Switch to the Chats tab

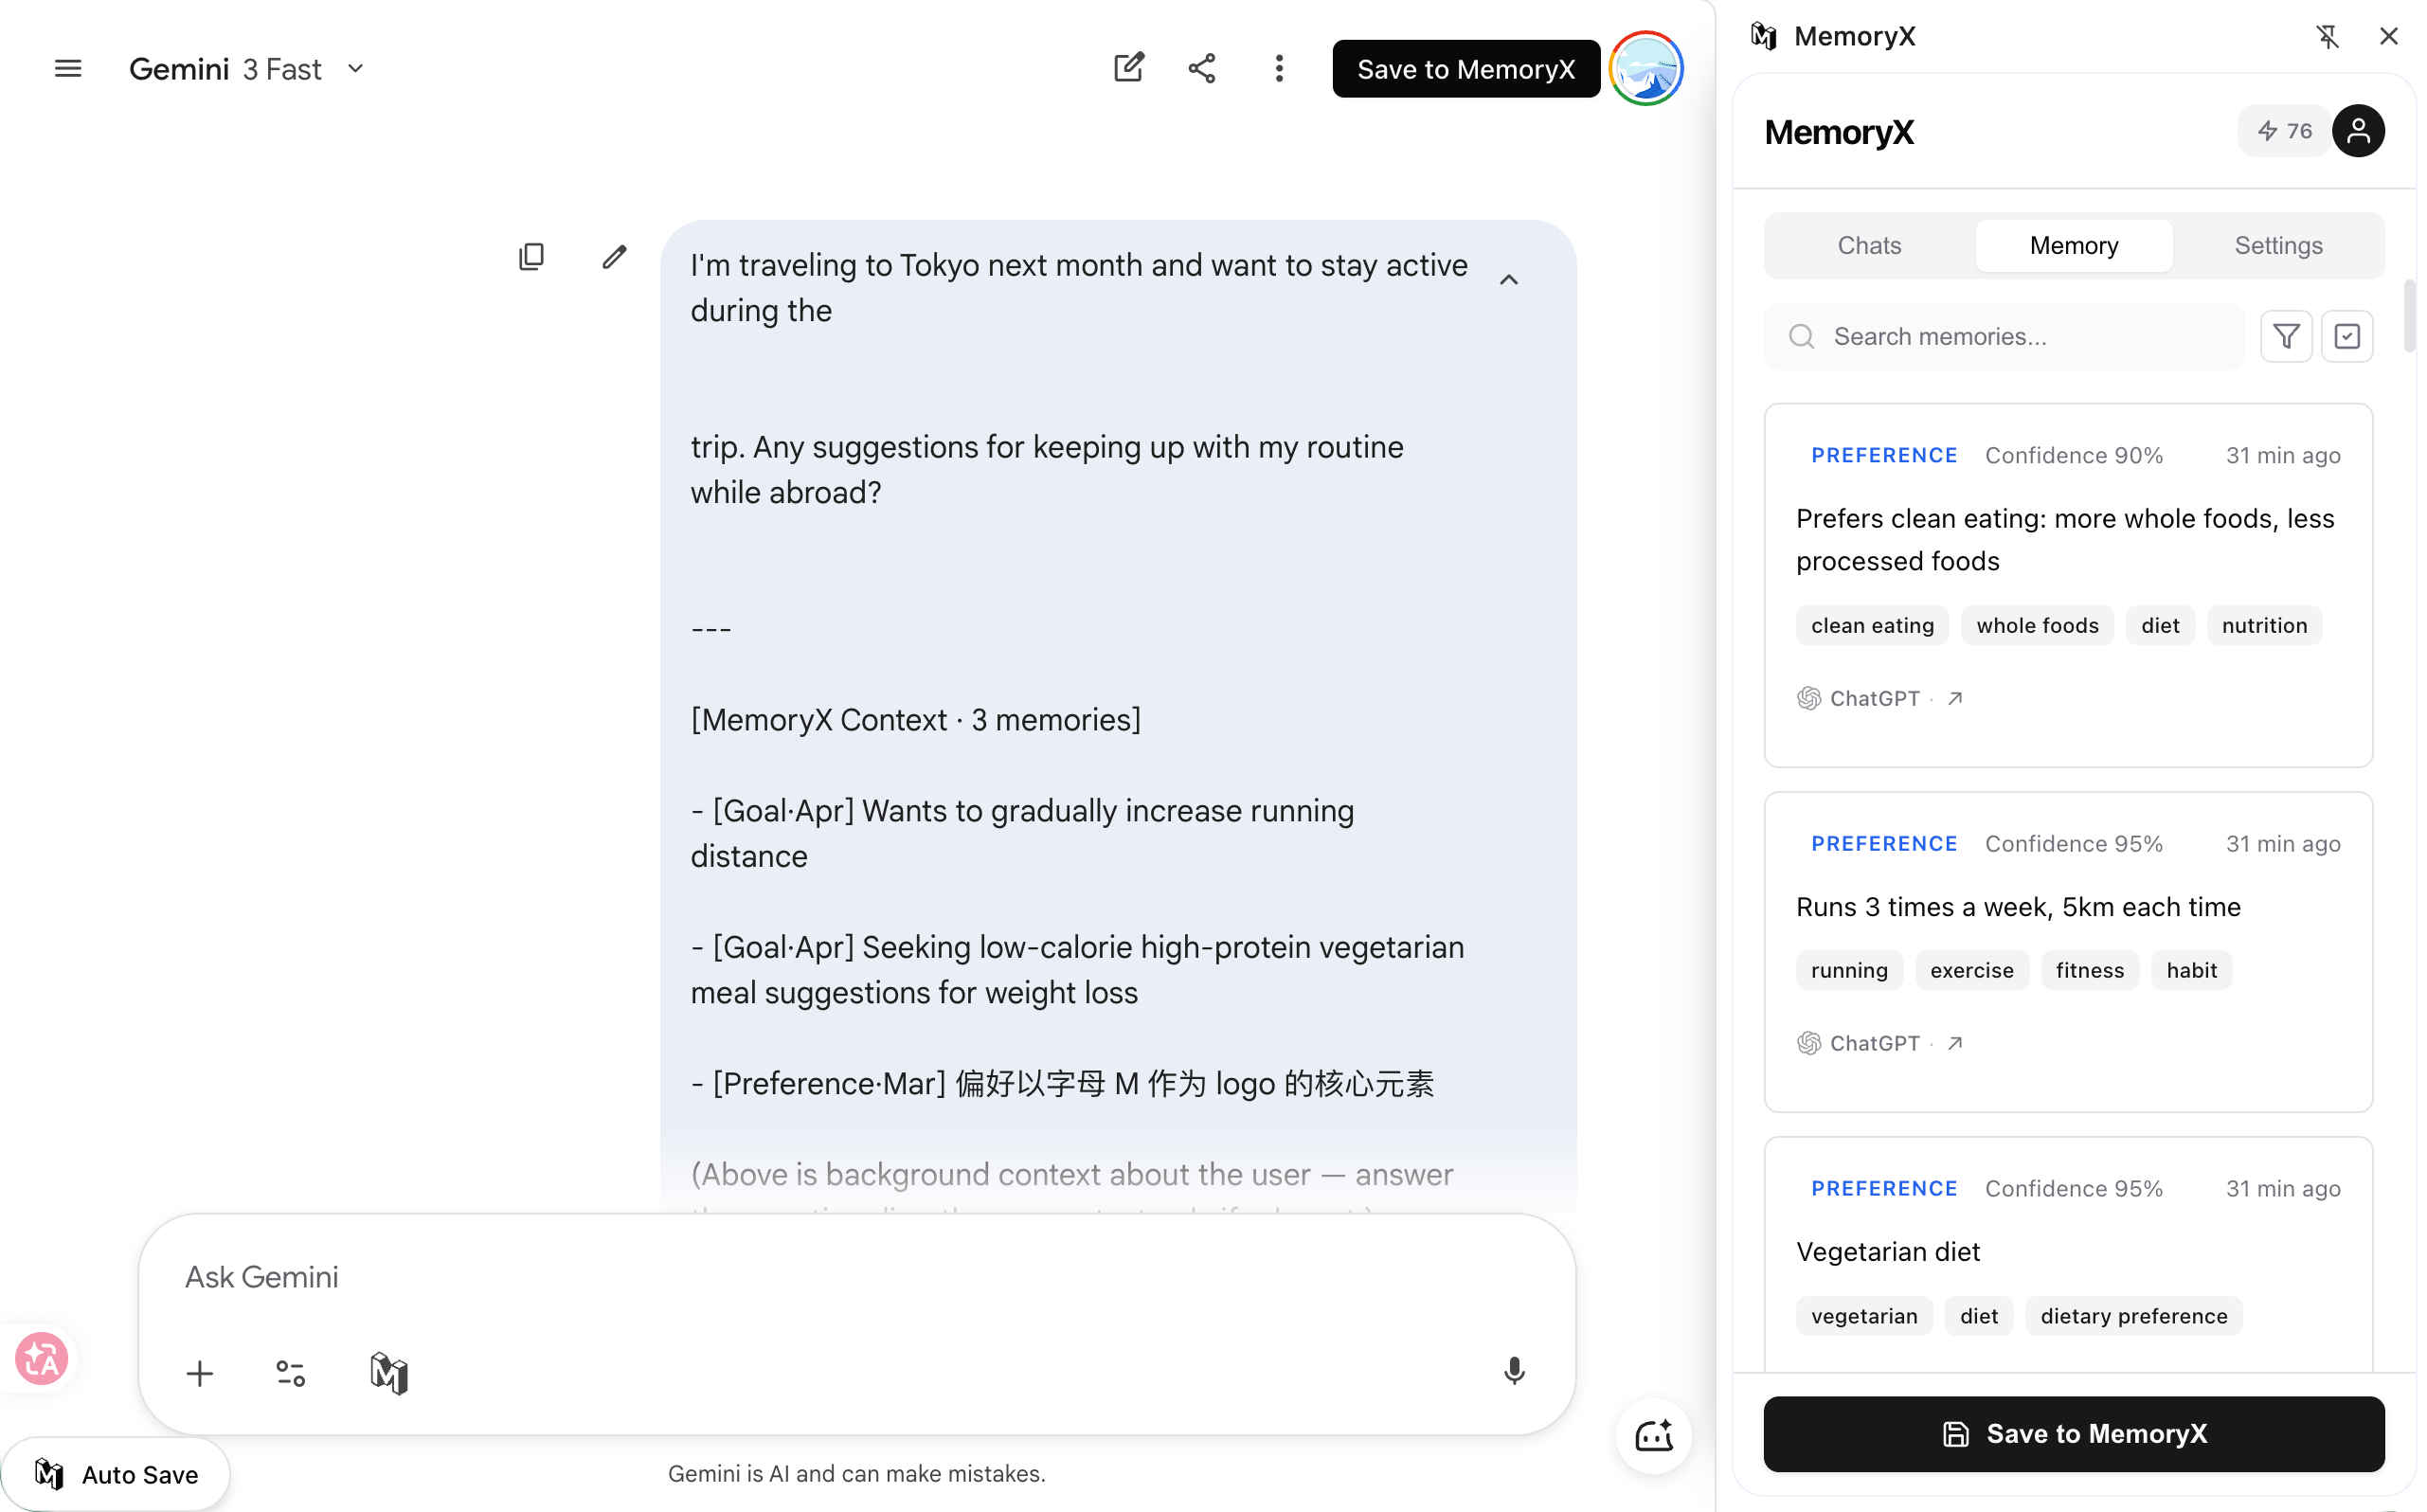point(1869,245)
